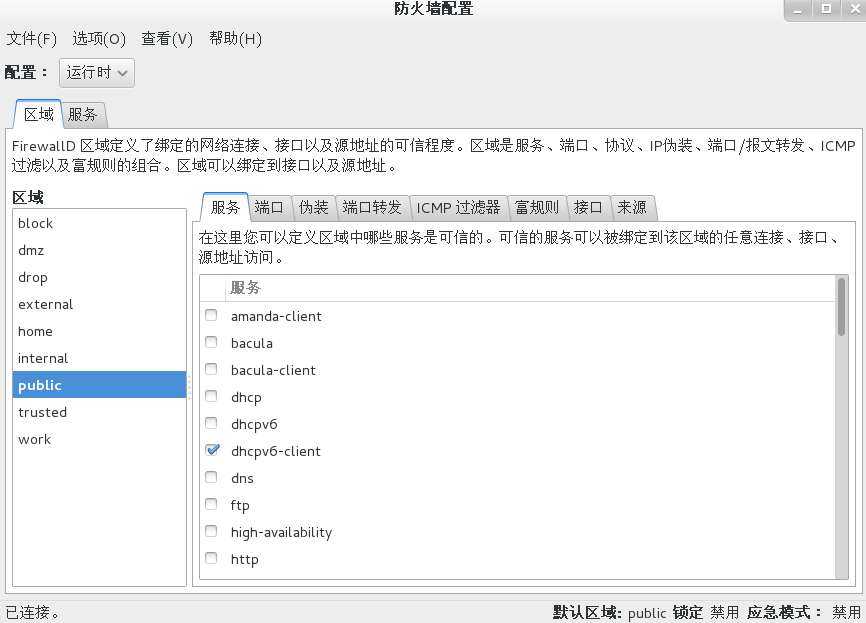Click the ftp service name
This screenshot has width=866, height=623.
click(x=240, y=505)
